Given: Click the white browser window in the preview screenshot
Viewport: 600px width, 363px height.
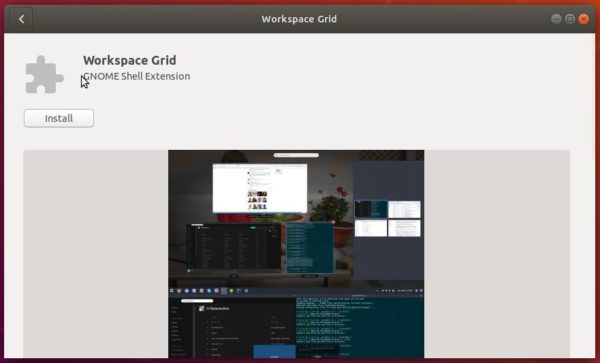Looking at the screenshot, I should [260, 188].
